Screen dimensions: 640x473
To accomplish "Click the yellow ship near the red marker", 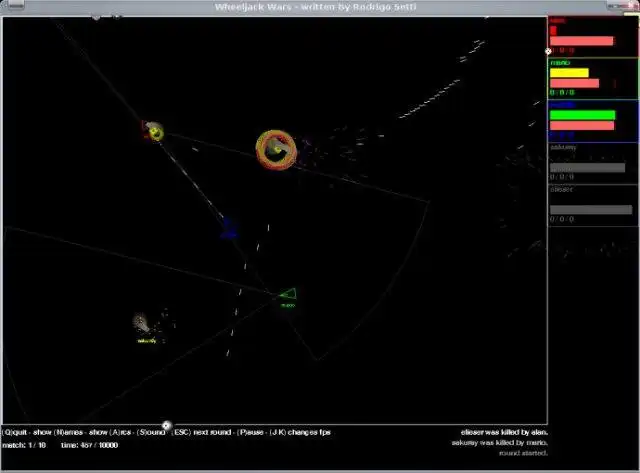I will [x=156, y=132].
